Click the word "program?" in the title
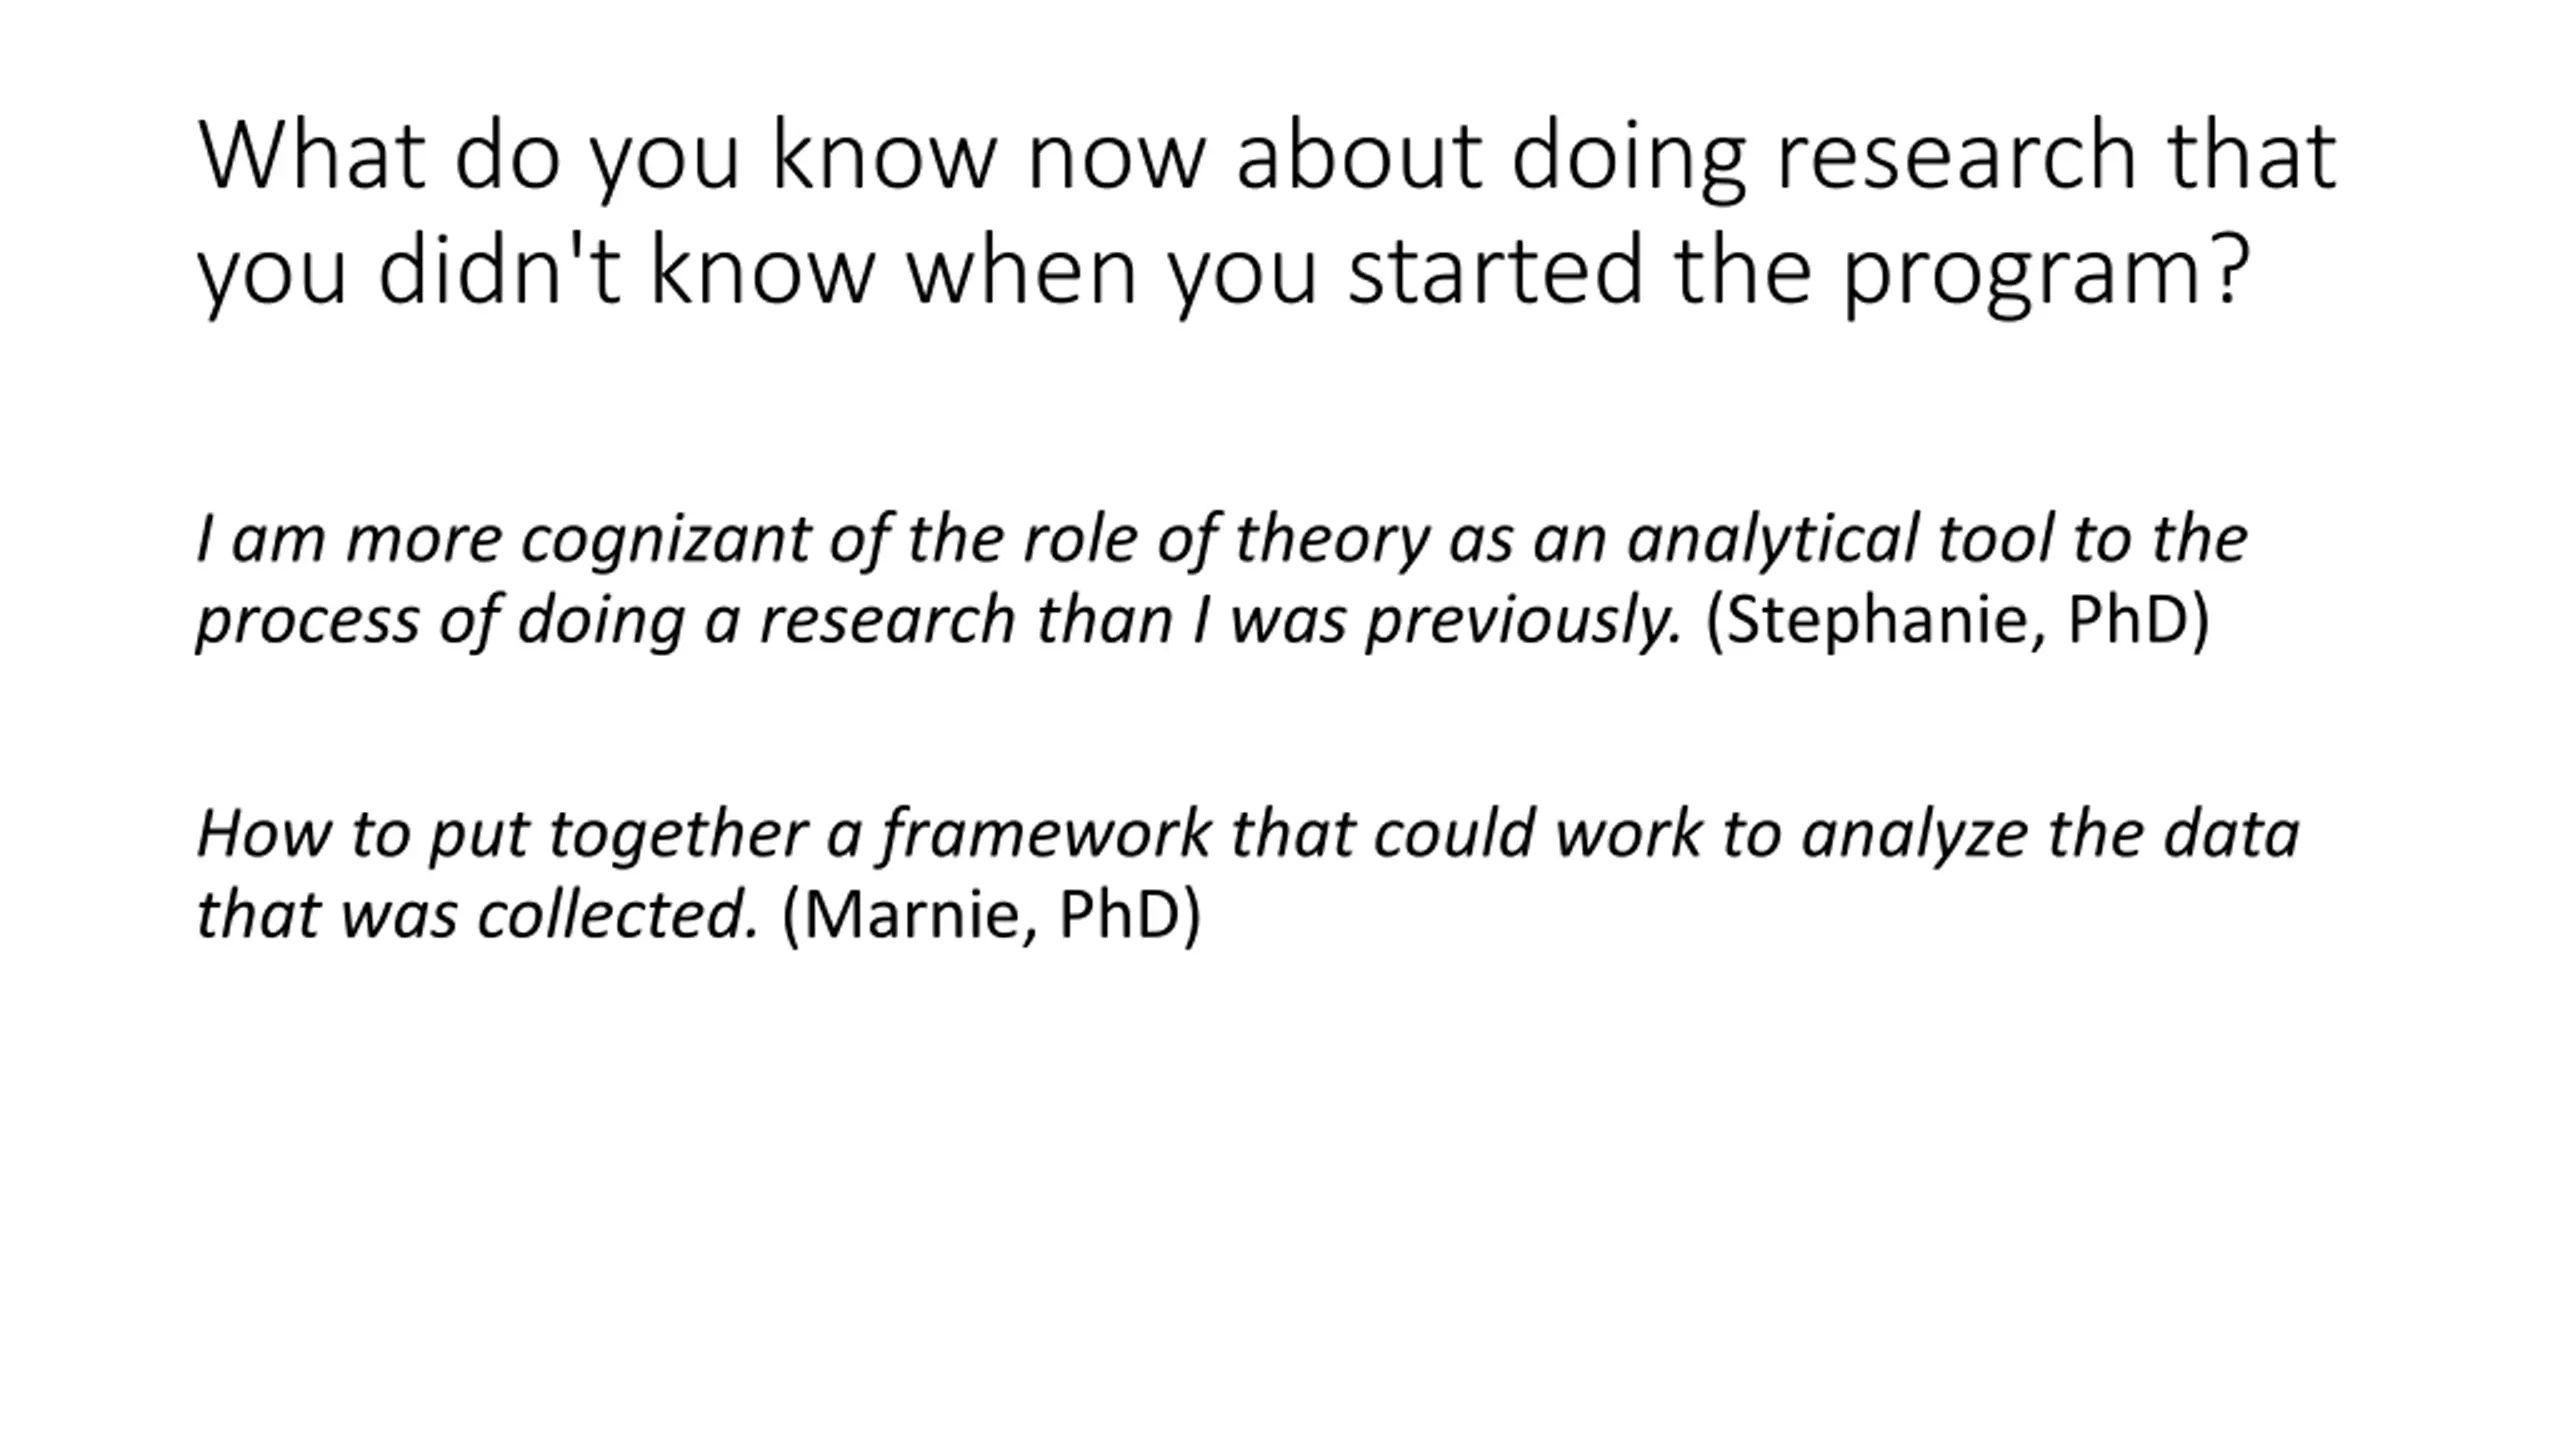The width and height of the screenshot is (2560, 1440). point(2046,272)
